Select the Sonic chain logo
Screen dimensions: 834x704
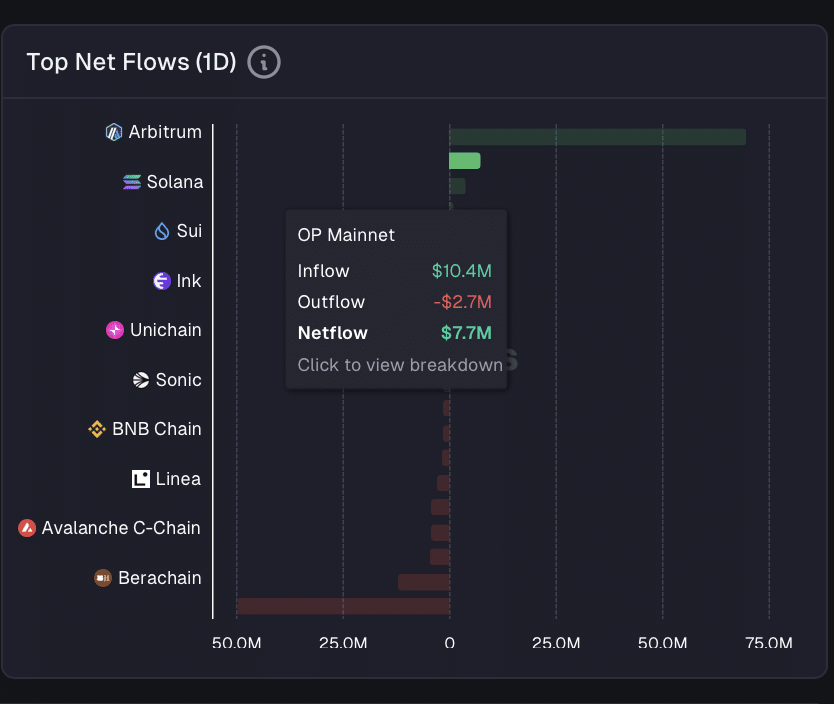click(x=141, y=380)
